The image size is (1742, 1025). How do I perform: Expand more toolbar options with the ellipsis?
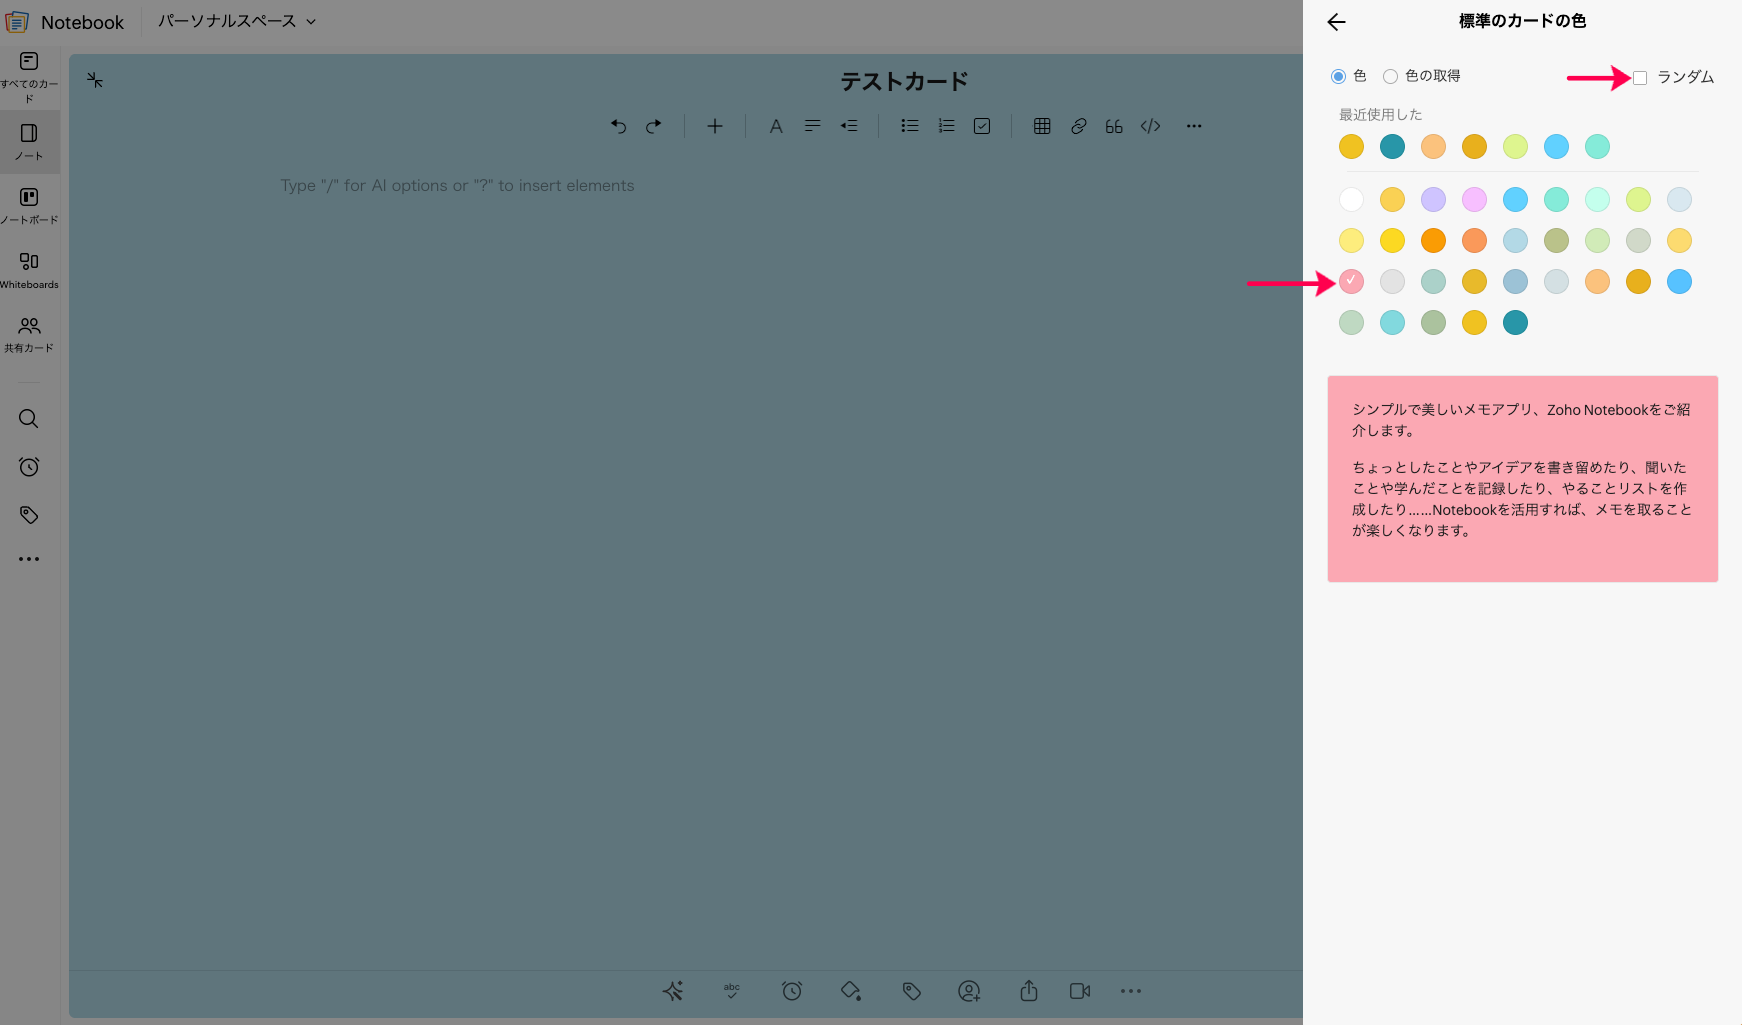pyautogui.click(x=1194, y=126)
